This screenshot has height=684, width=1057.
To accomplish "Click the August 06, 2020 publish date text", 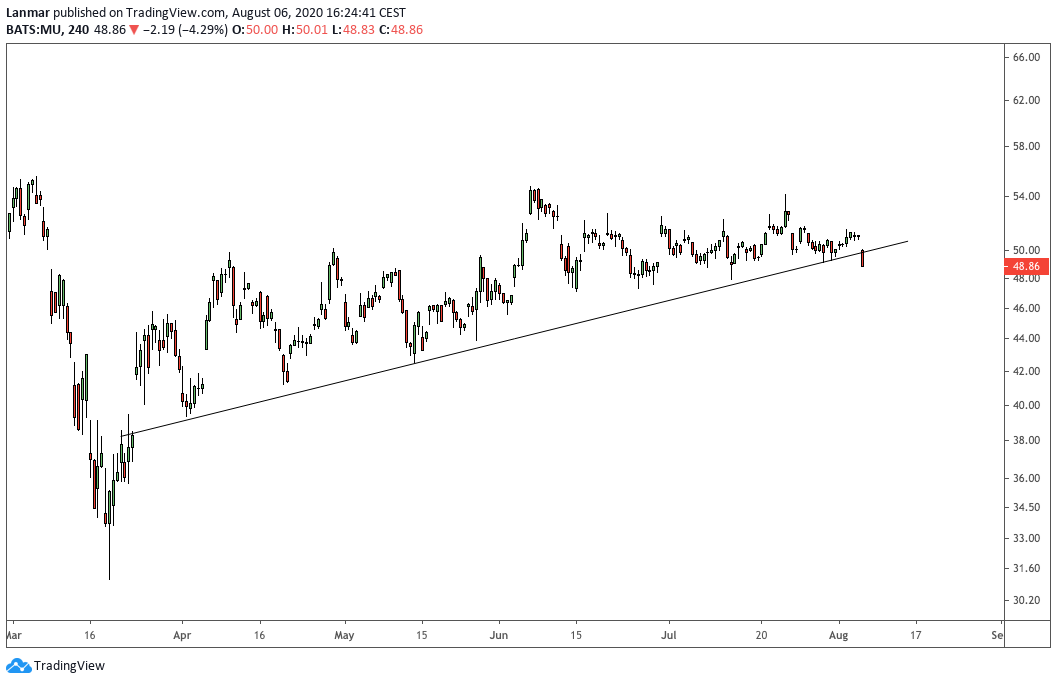I will tap(278, 12).
